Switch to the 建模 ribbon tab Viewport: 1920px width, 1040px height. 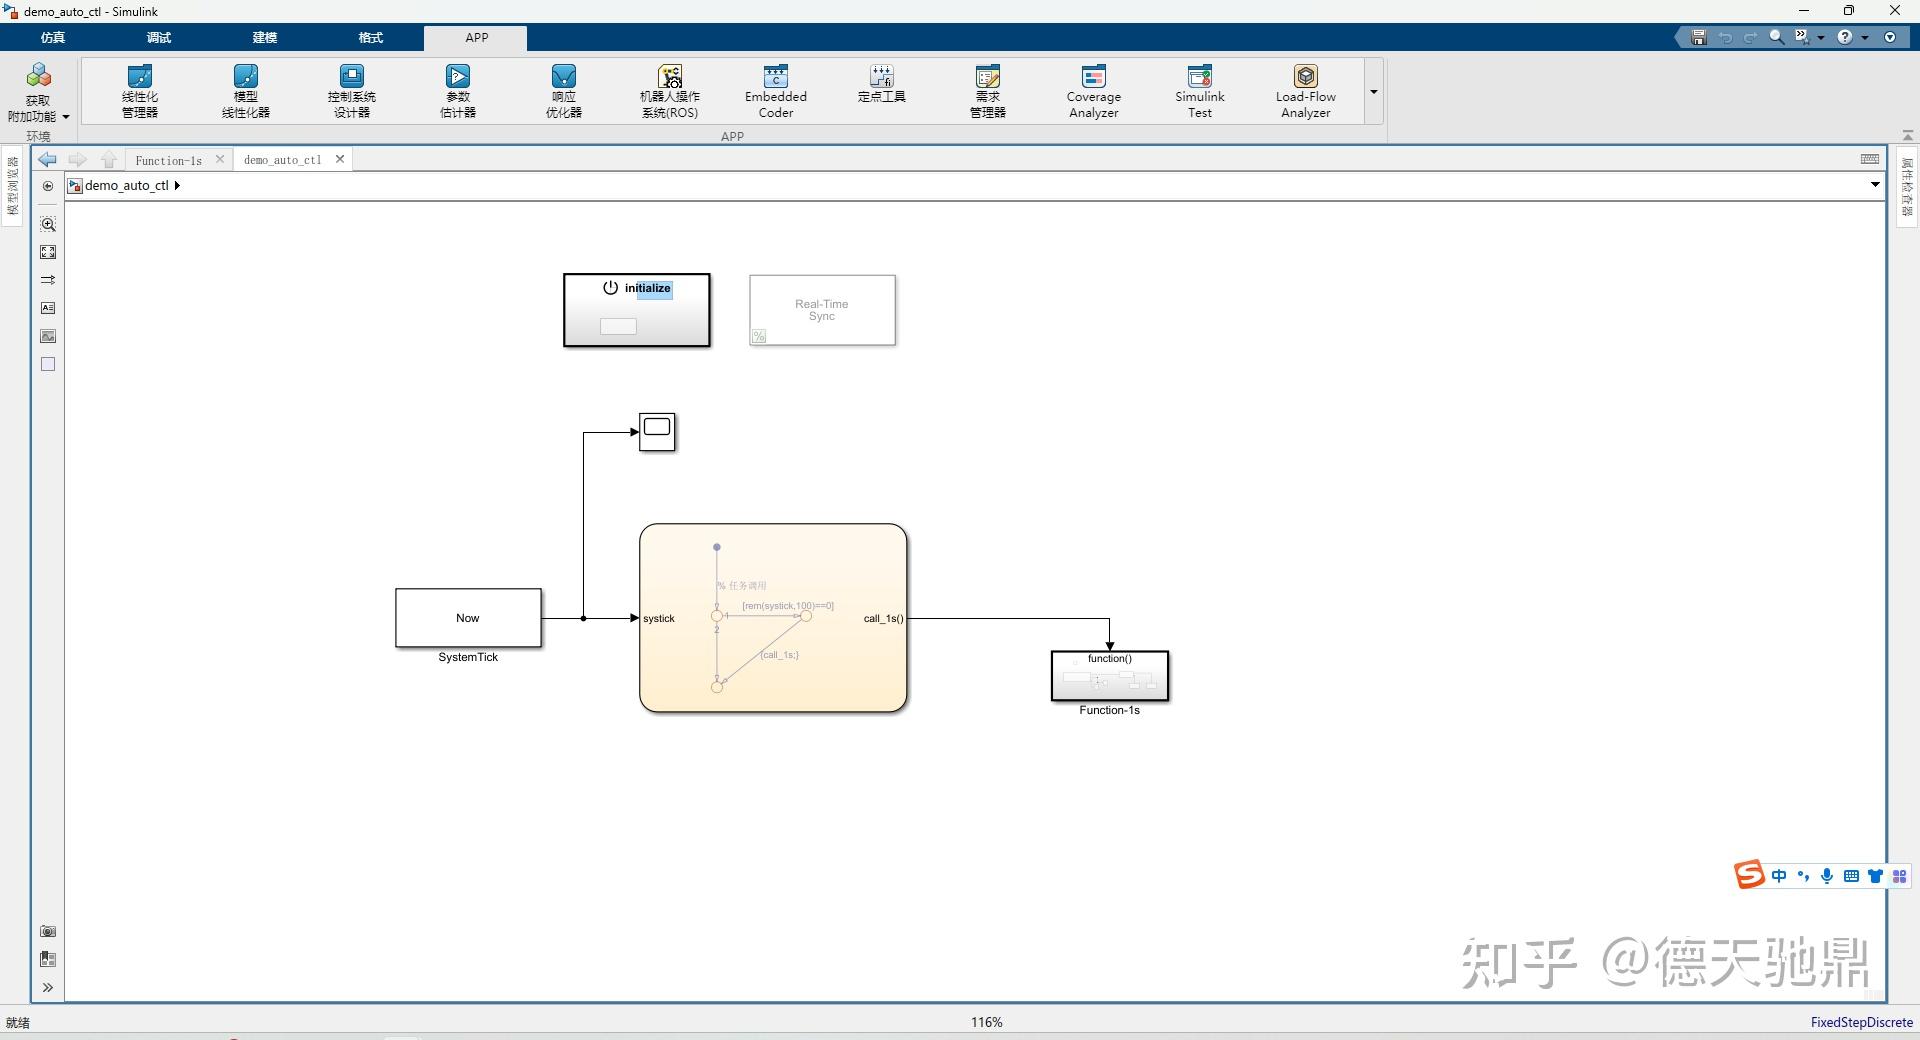265,37
